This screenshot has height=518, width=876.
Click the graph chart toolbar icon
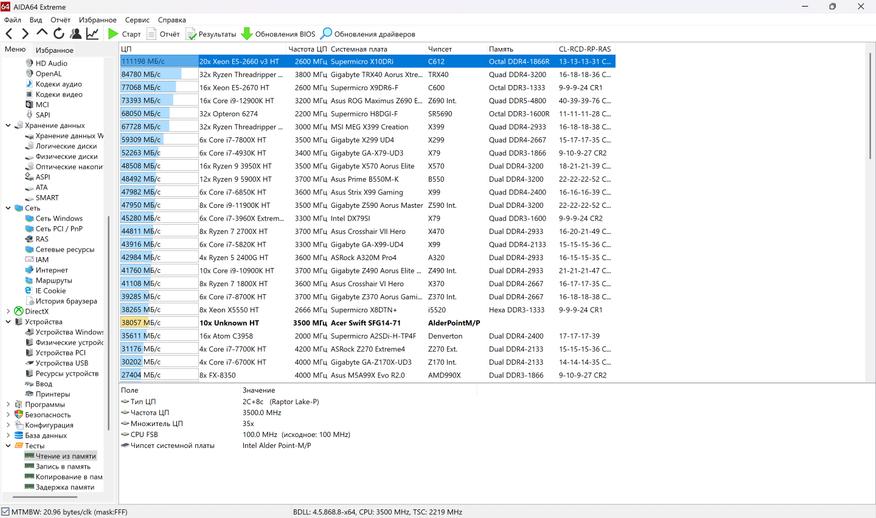[x=92, y=34]
